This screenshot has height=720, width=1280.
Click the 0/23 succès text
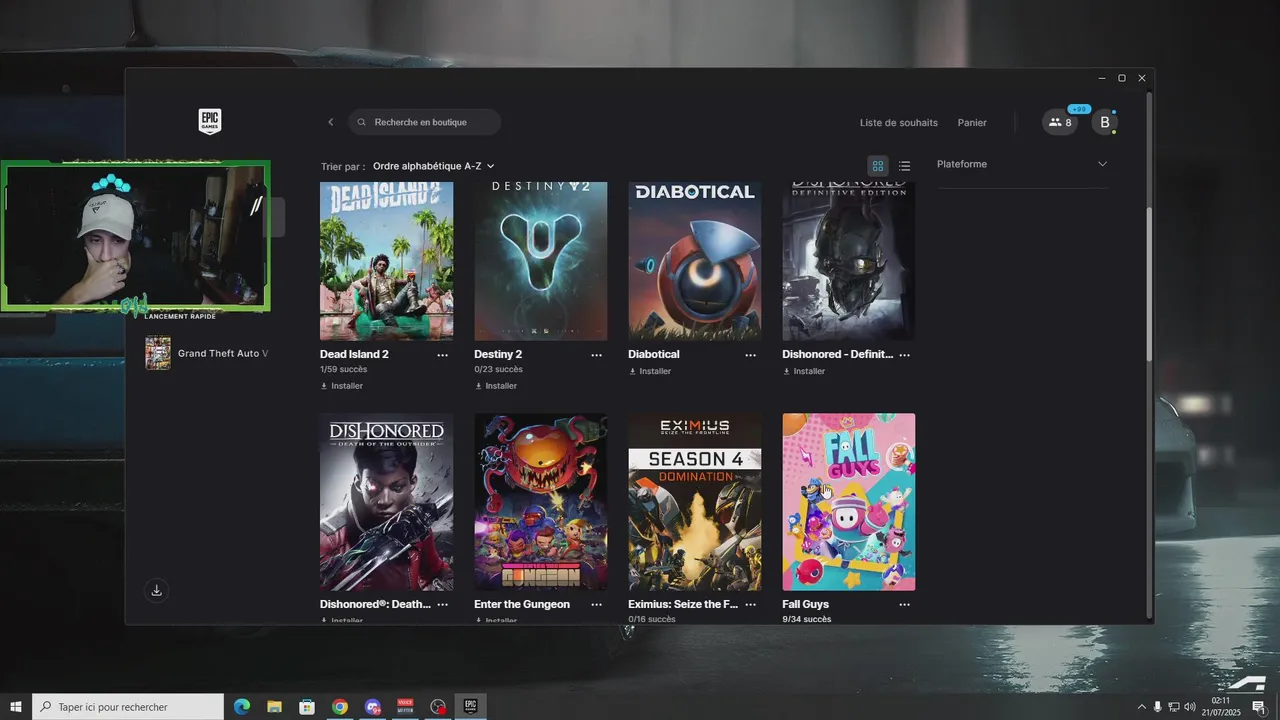coord(498,369)
